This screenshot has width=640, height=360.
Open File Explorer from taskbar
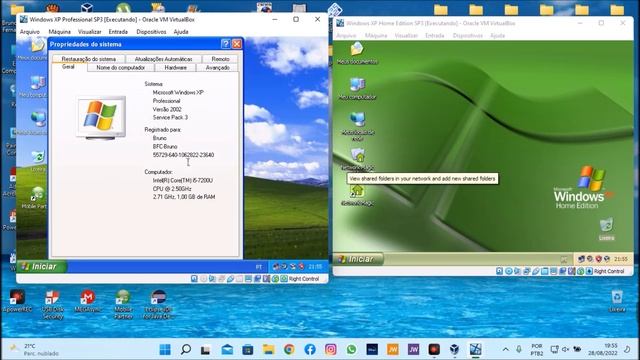[269, 349]
